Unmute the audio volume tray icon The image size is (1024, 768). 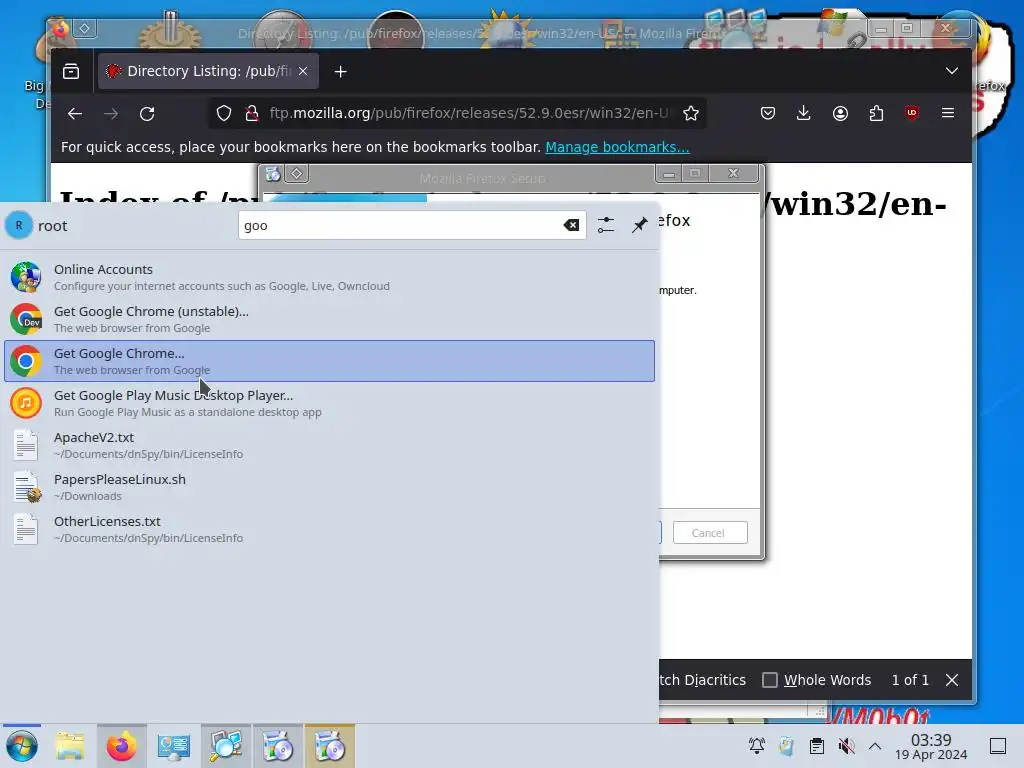[846, 746]
